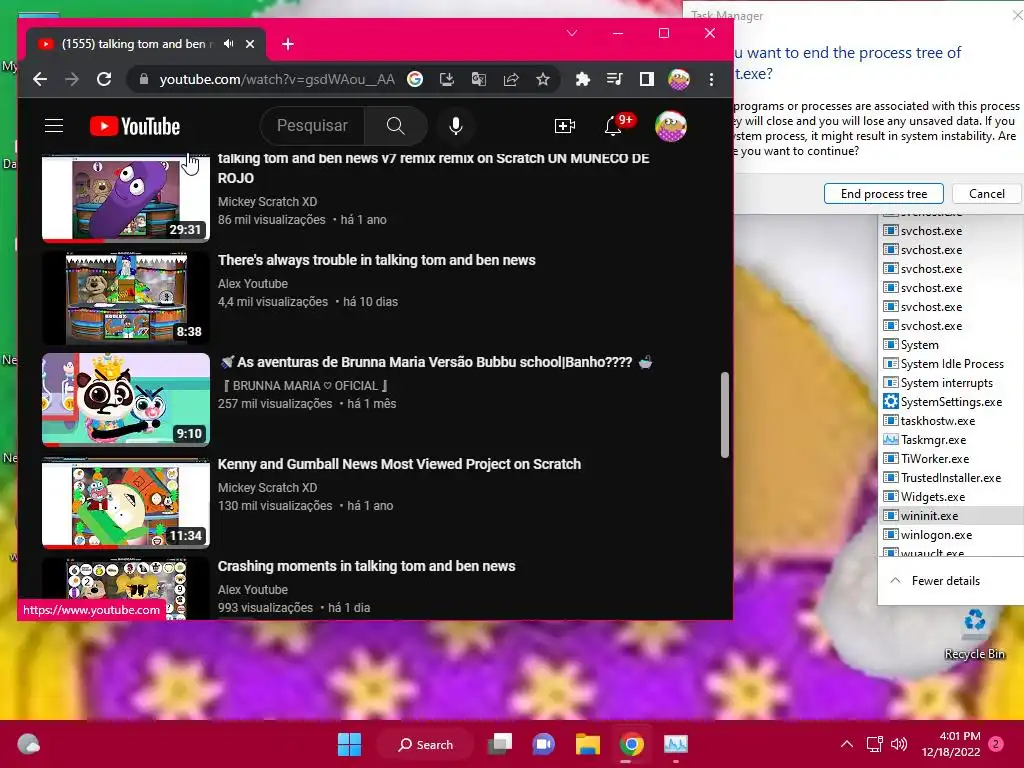Open 'There's always trouble in talking tom' title
Viewport: 1024px width, 768px height.
point(377,260)
